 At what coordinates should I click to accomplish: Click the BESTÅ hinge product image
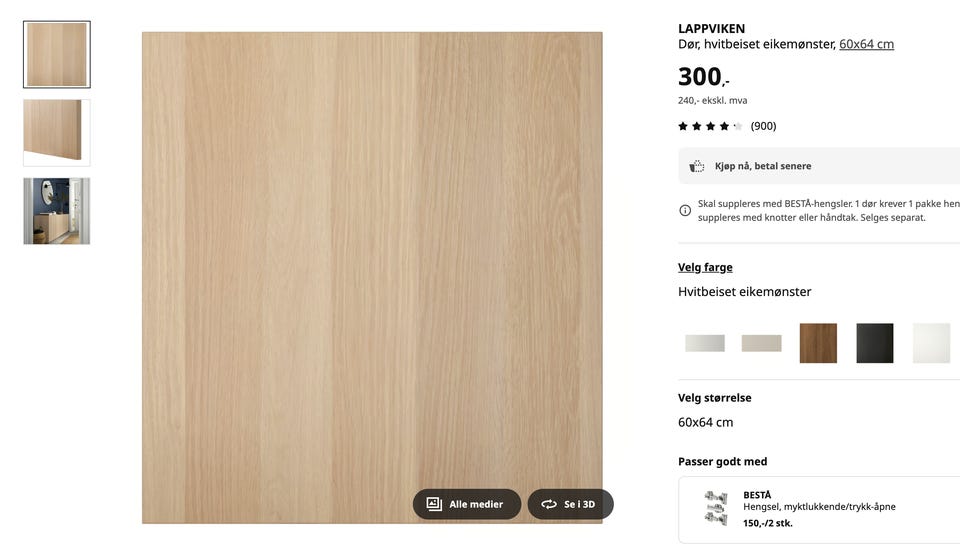click(x=716, y=508)
